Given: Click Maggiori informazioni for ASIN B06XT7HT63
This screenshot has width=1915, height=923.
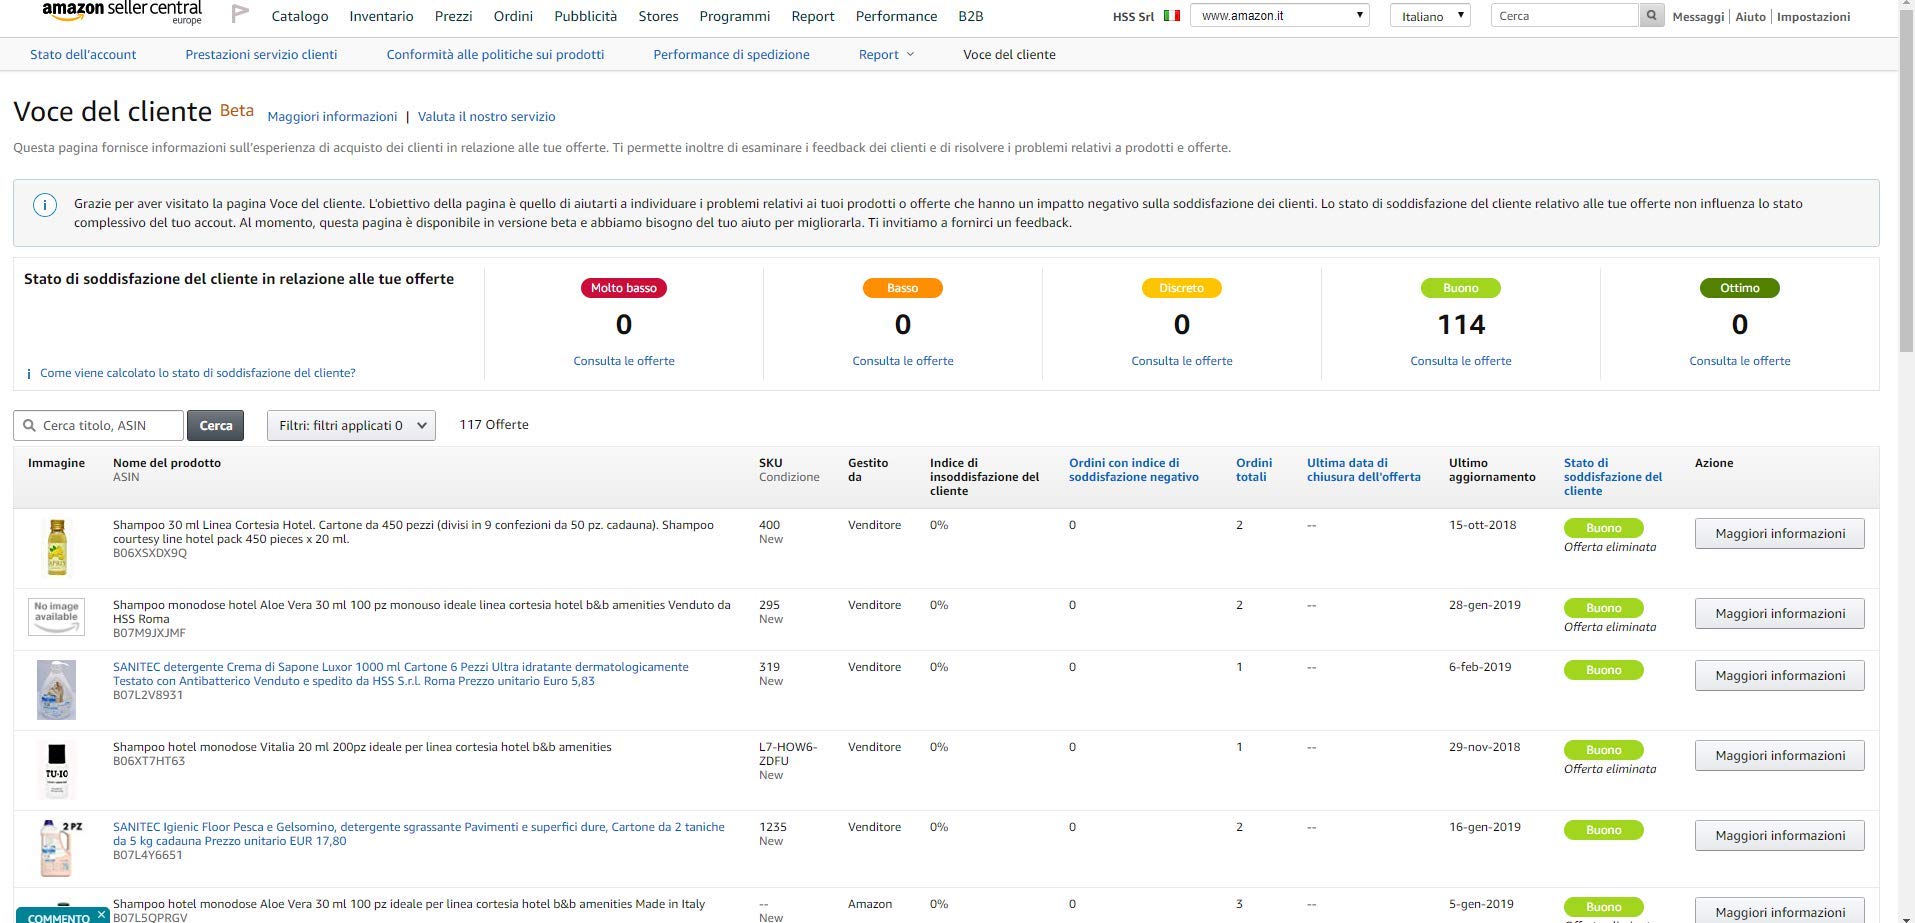Looking at the screenshot, I should (1780, 755).
